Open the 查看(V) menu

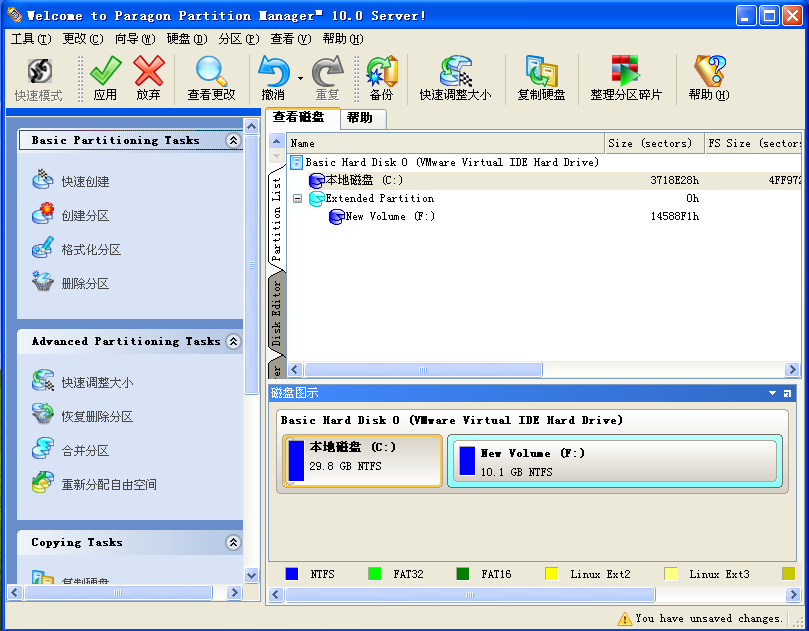pos(291,39)
